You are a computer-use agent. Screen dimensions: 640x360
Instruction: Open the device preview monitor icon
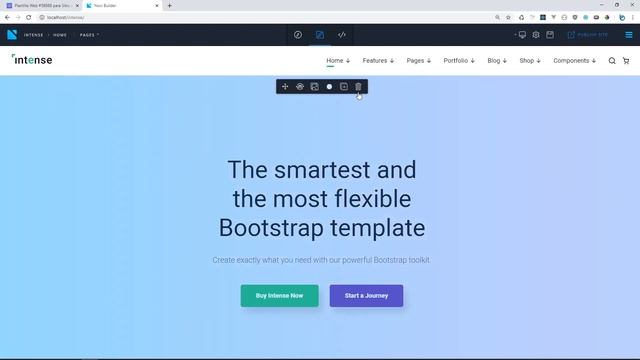522,35
